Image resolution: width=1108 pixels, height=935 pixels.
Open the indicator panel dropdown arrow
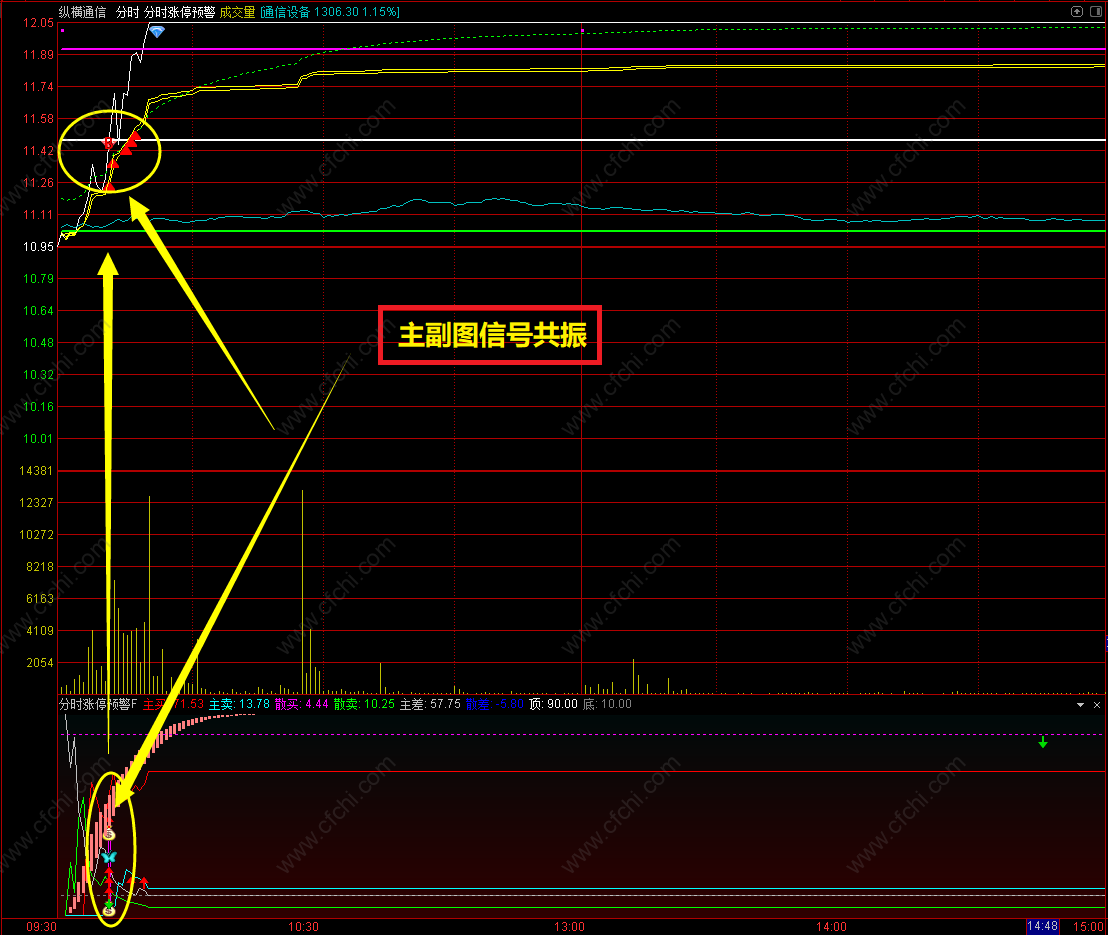click(1080, 705)
